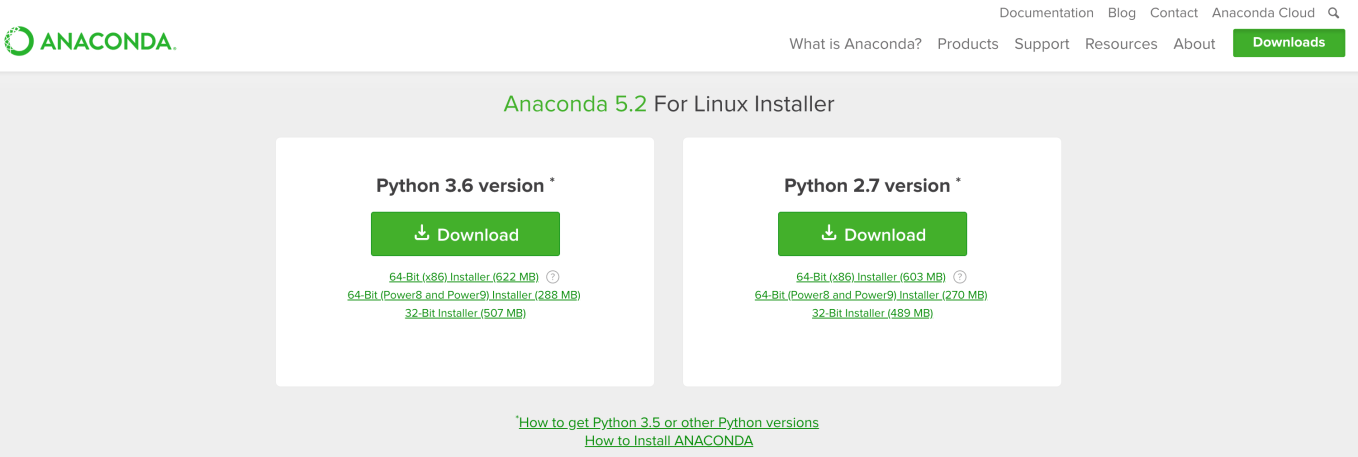Select Python 2.7 Power8 and Power9 Installer link
Viewport: 1358px width, 457px height.
(x=871, y=295)
